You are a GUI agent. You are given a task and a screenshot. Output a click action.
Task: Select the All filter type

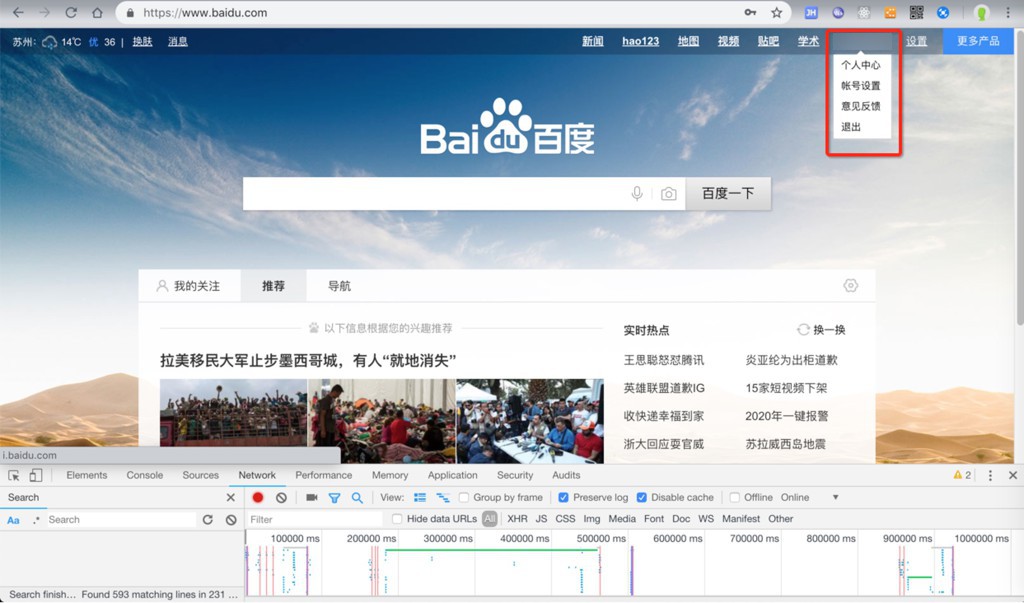pyautogui.click(x=490, y=519)
